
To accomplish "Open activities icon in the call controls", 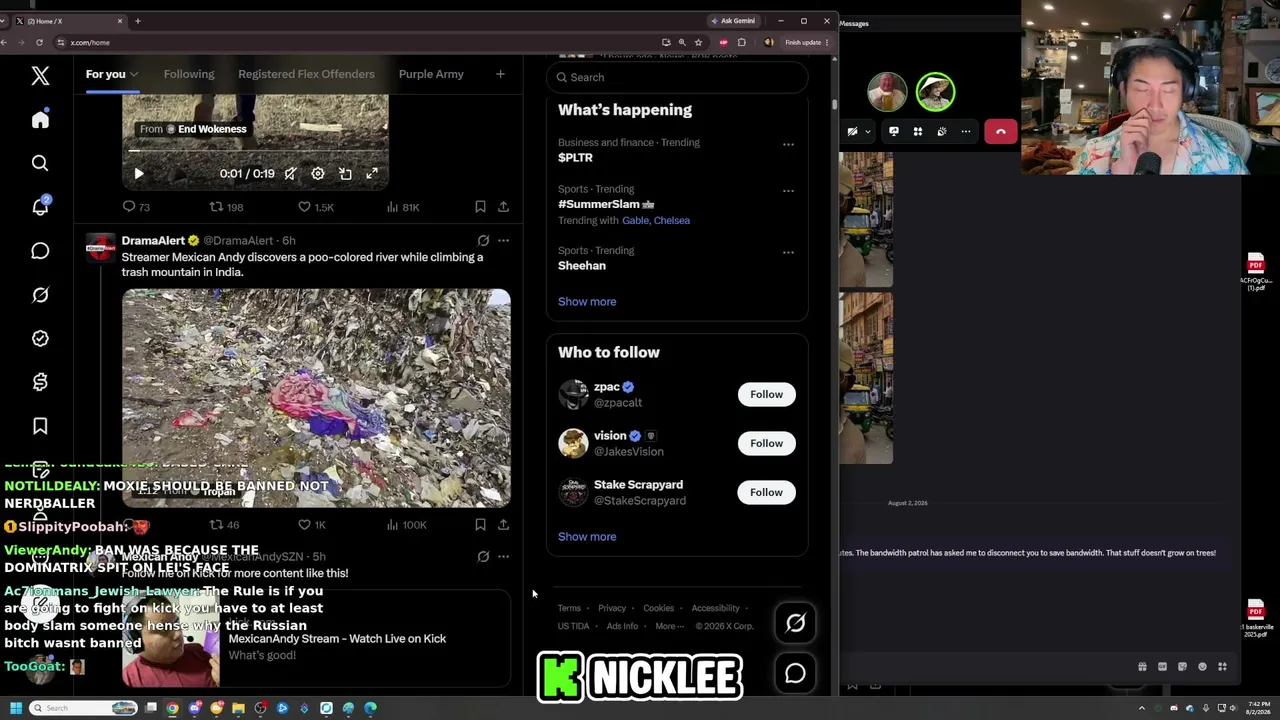I will click(x=918, y=131).
